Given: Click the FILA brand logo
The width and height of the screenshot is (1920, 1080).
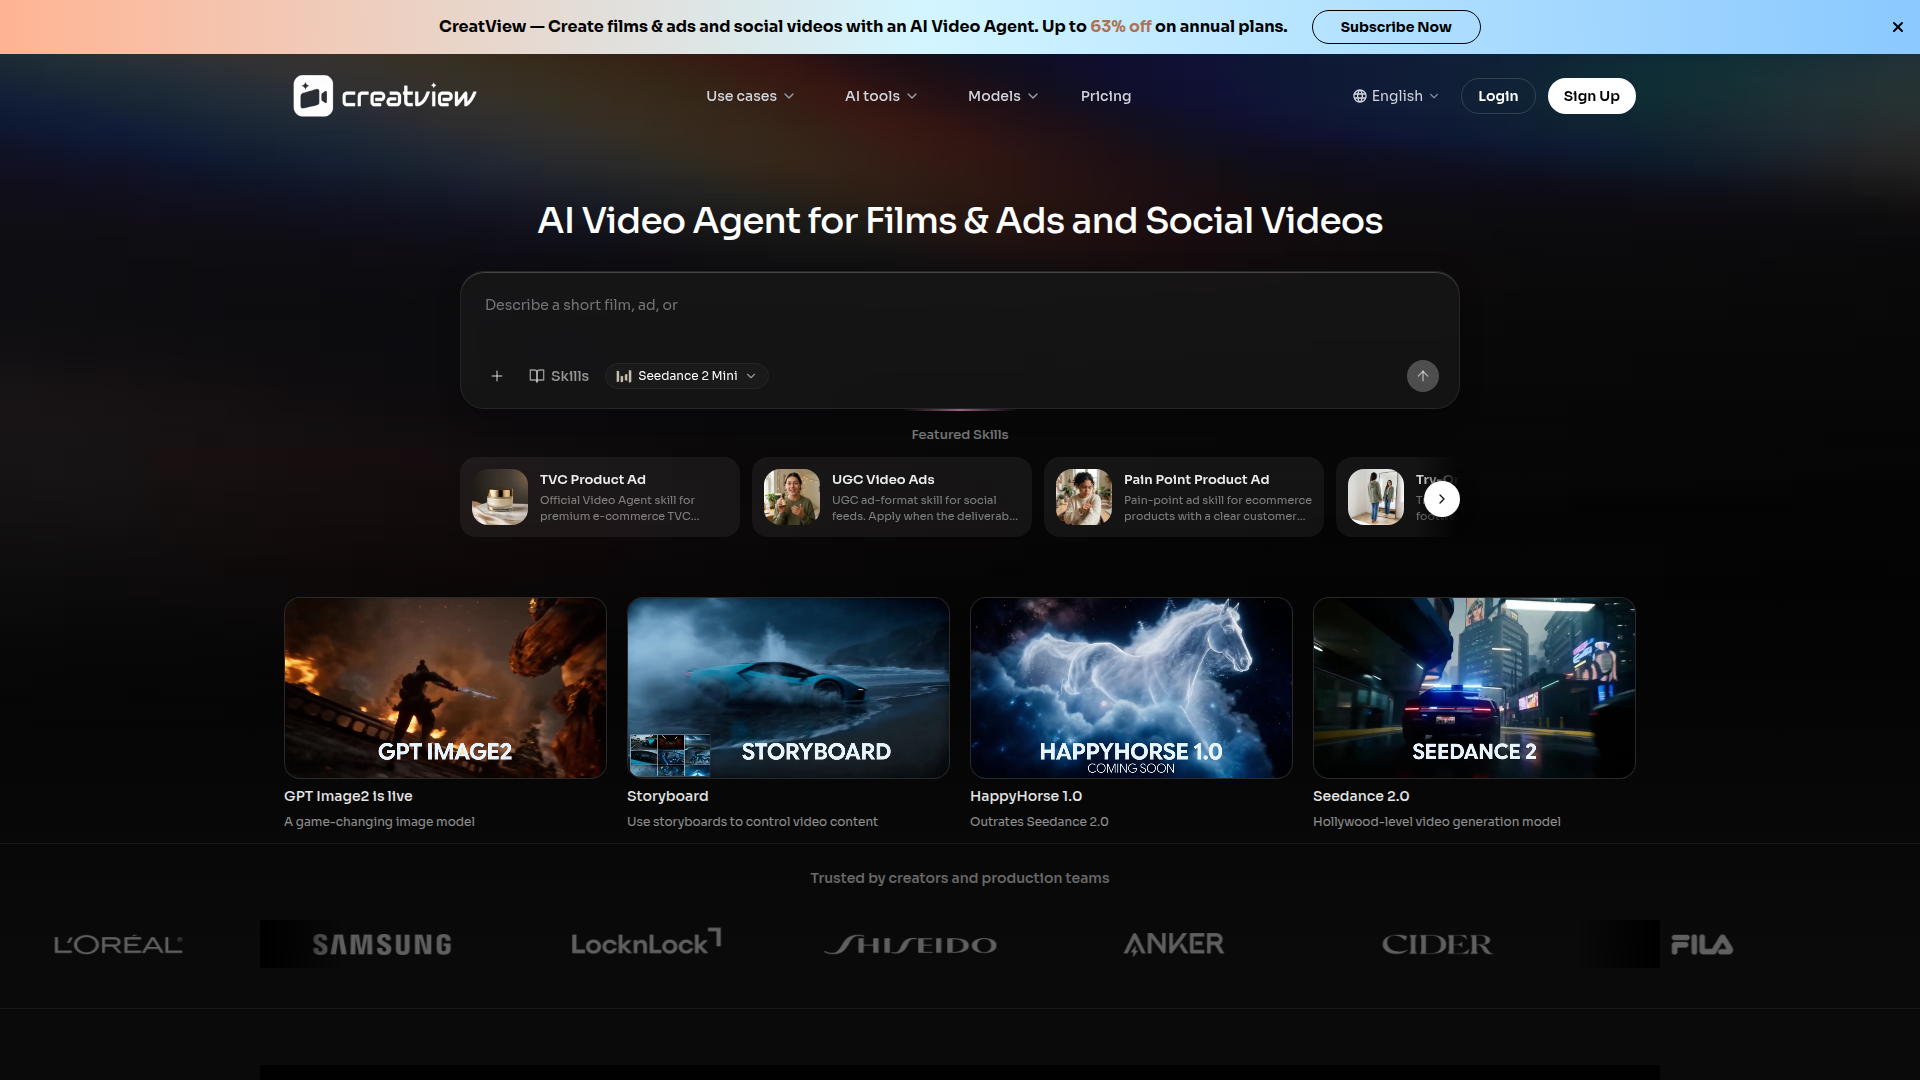Looking at the screenshot, I should (1702, 945).
